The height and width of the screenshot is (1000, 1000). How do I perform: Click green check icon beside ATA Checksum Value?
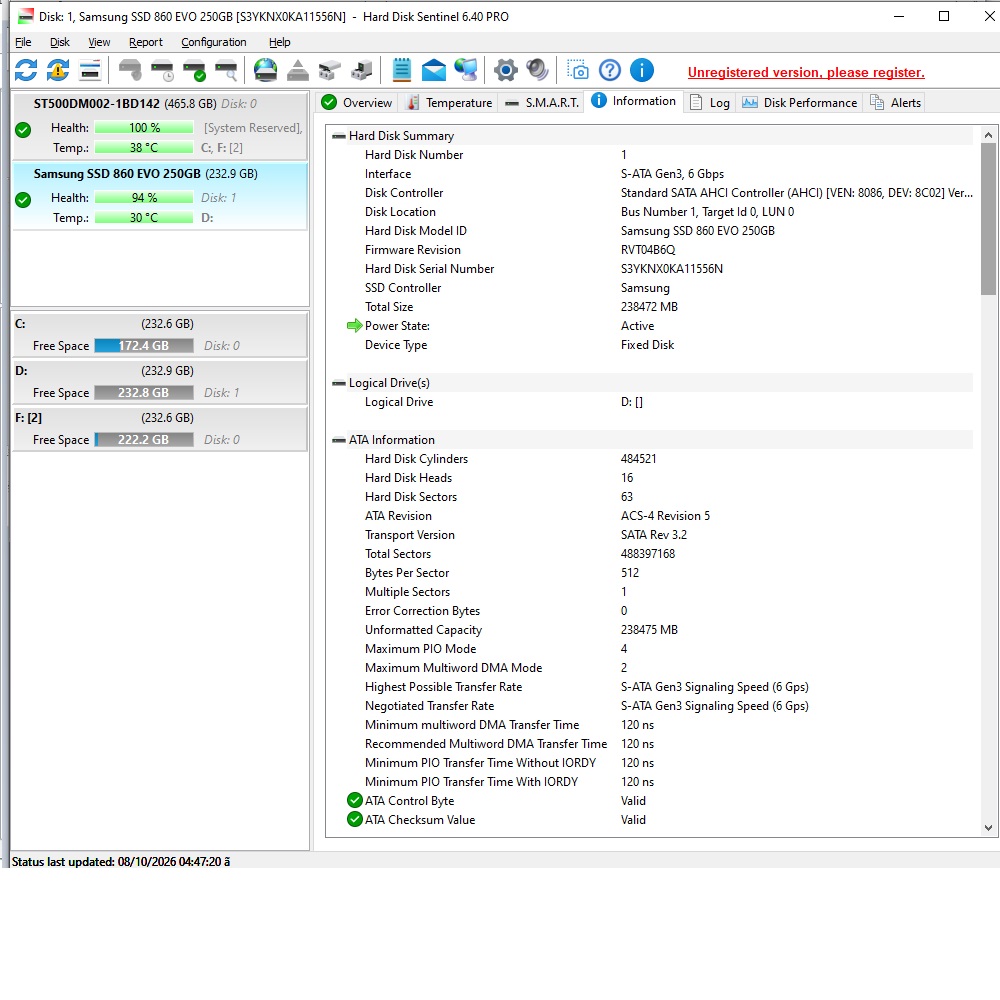point(355,819)
